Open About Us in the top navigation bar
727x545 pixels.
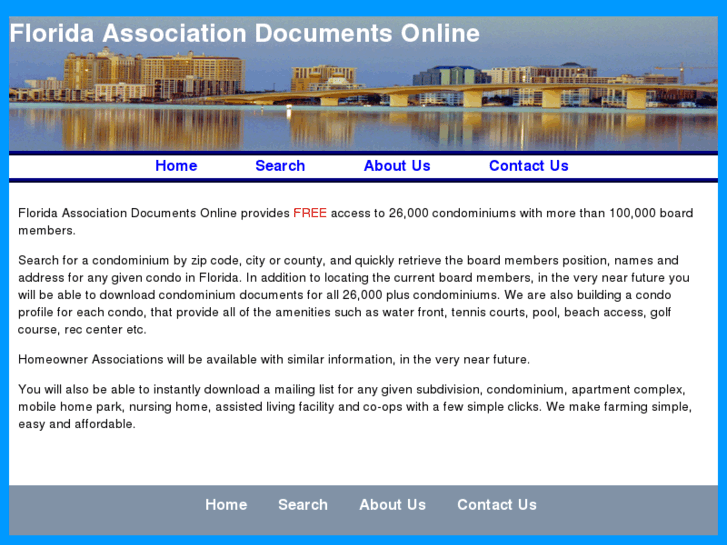pyautogui.click(x=397, y=166)
